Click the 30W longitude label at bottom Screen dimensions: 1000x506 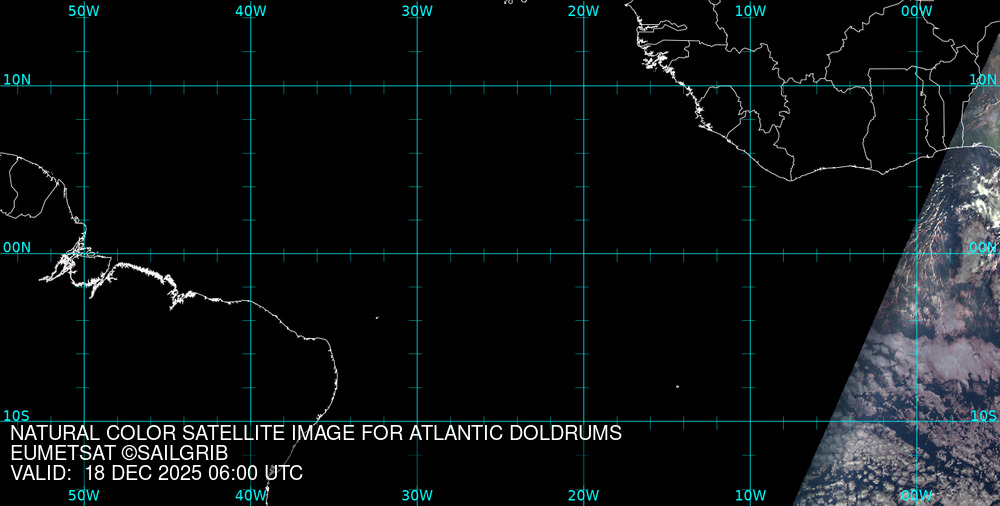417,495
